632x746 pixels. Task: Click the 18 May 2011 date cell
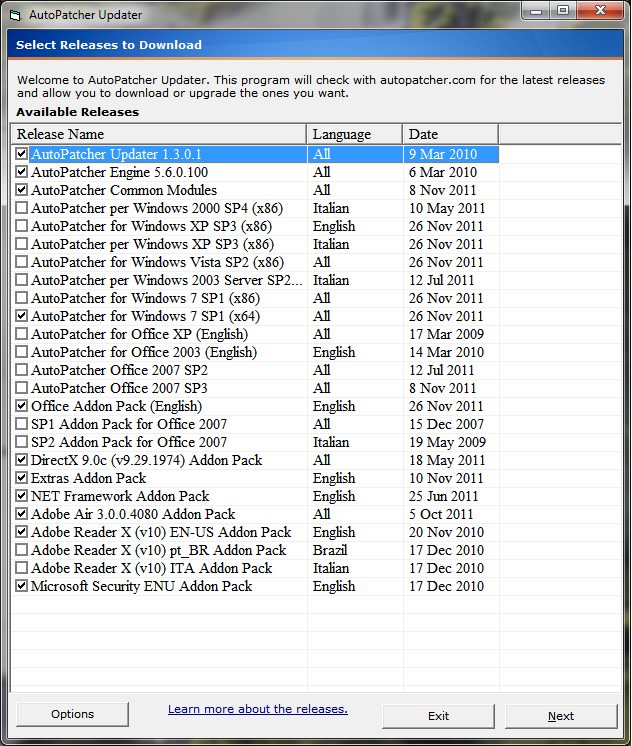[x=447, y=460]
